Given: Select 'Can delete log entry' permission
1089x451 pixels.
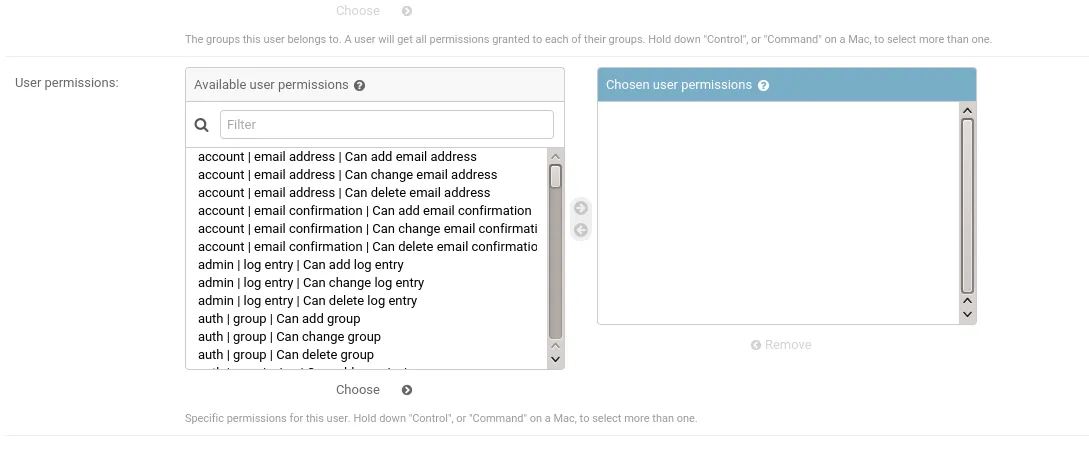Looking at the screenshot, I should 307,301.
